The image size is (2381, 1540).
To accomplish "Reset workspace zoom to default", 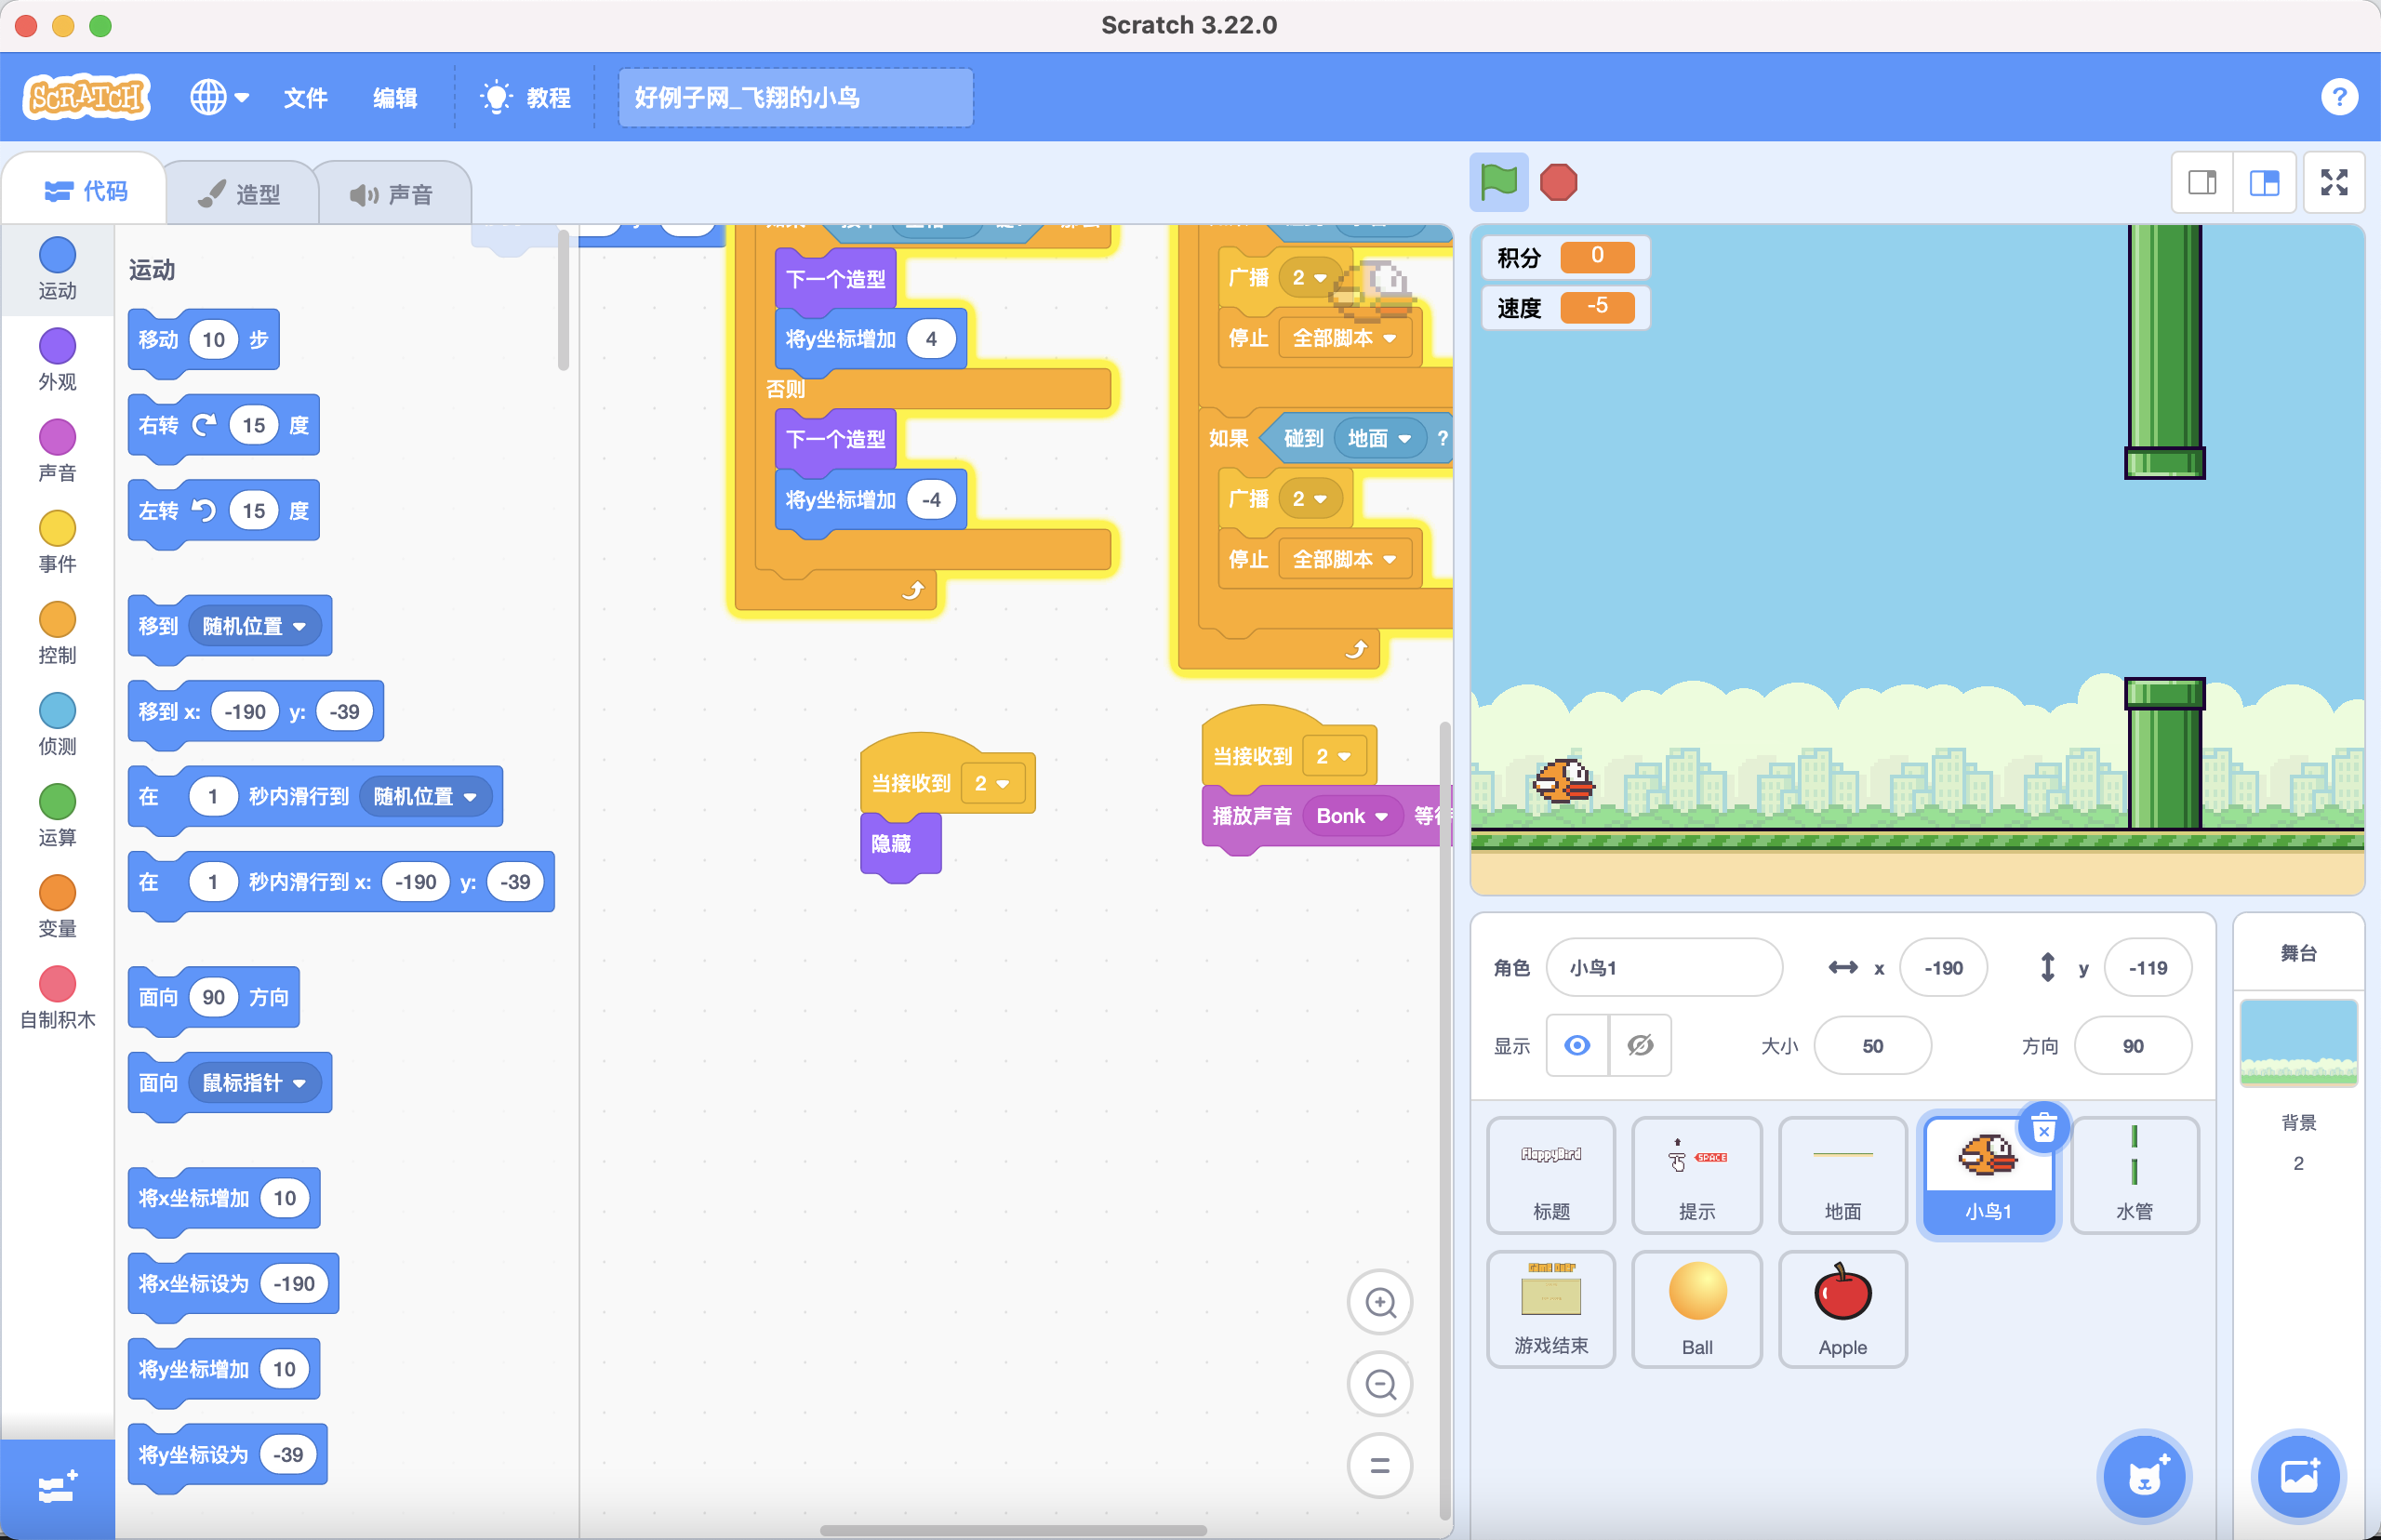I will (x=1380, y=1466).
